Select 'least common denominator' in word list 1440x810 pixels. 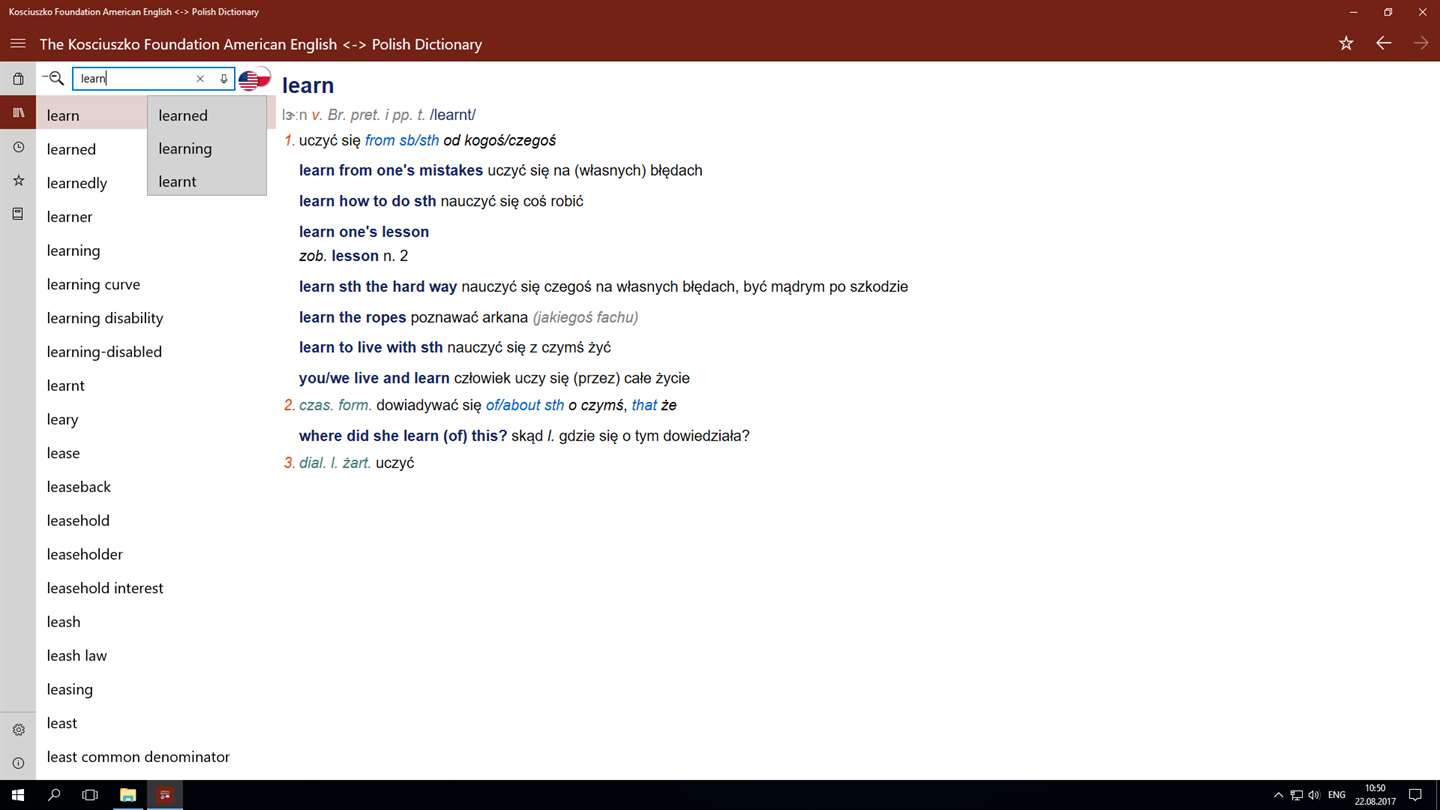pos(155,757)
